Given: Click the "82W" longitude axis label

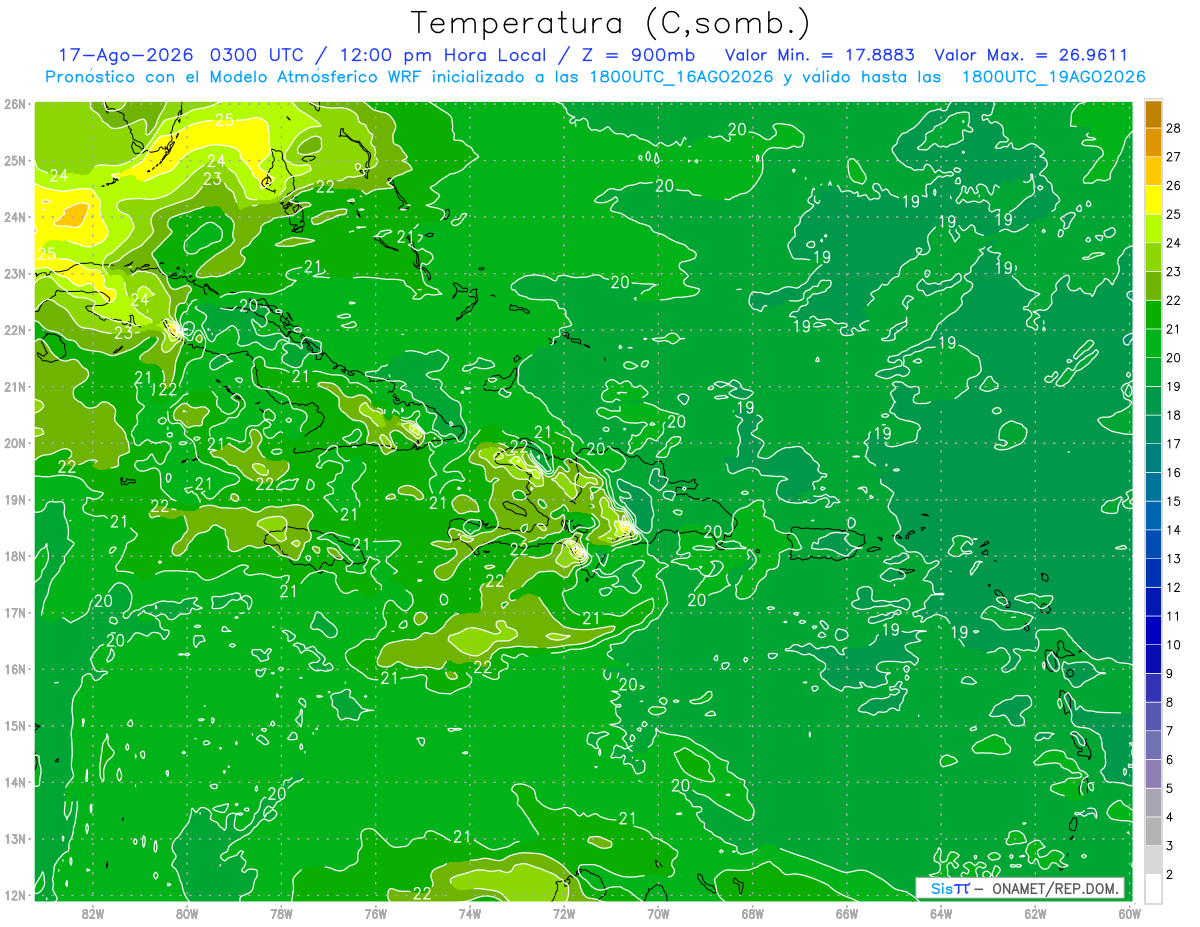Looking at the screenshot, I should coord(92,913).
